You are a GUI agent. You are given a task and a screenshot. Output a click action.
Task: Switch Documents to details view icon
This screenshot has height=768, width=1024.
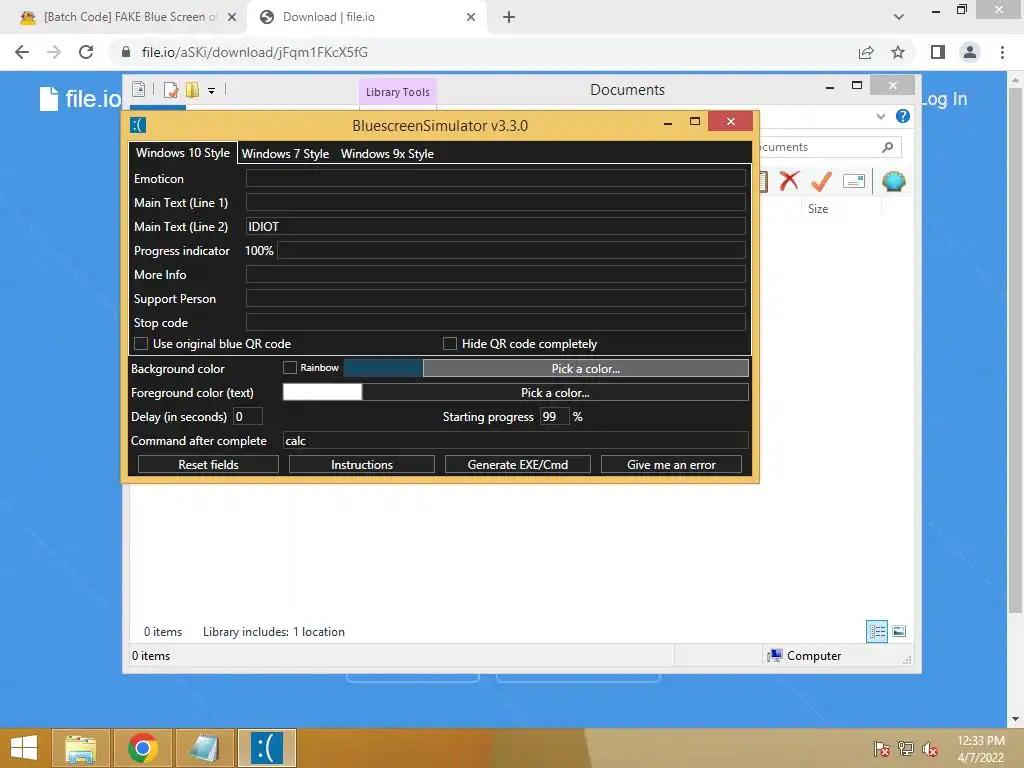click(x=877, y=631)
